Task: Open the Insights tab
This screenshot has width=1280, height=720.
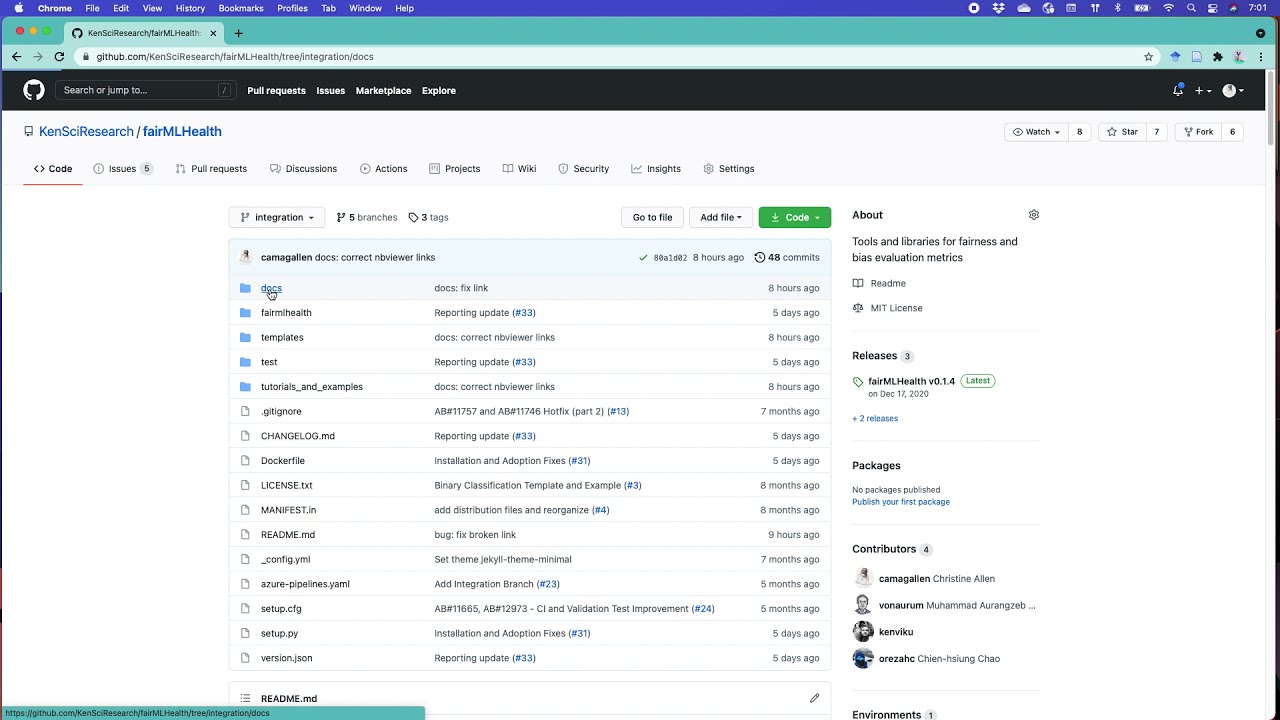Action: 656,169
